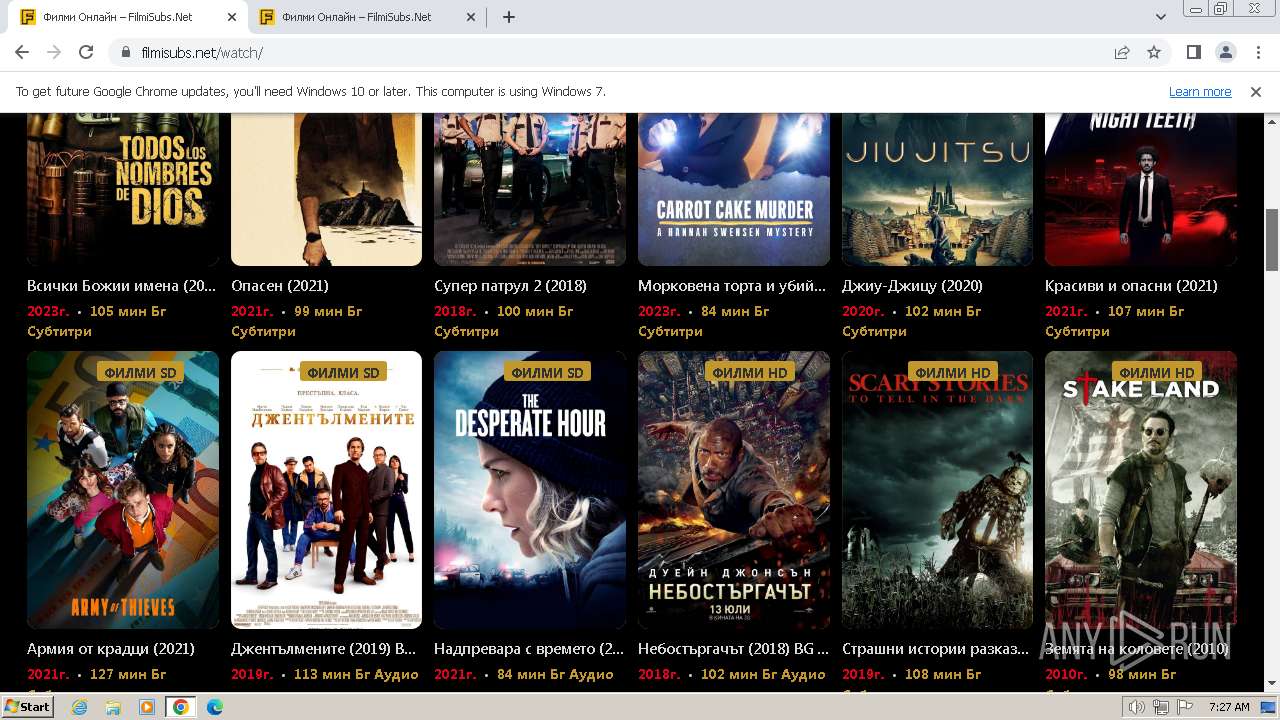Open Chrome profile avatar
The height and width of the screenshot is (720, 1280).
[x=1225, y=52]
